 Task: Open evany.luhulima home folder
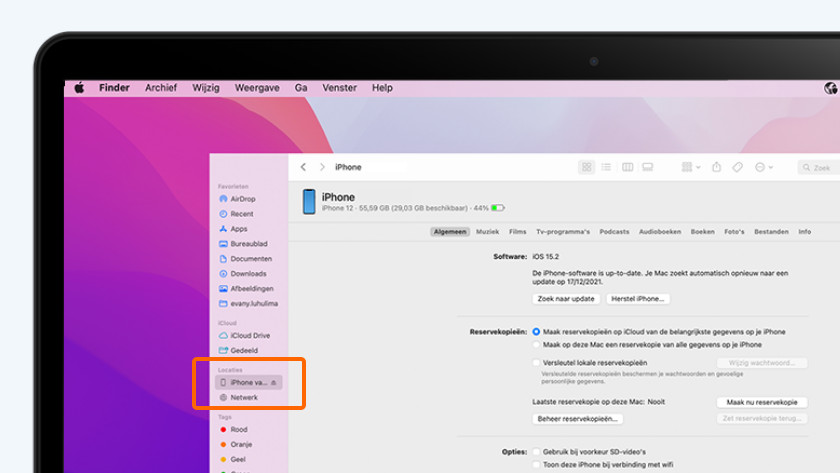click(249, 304)
